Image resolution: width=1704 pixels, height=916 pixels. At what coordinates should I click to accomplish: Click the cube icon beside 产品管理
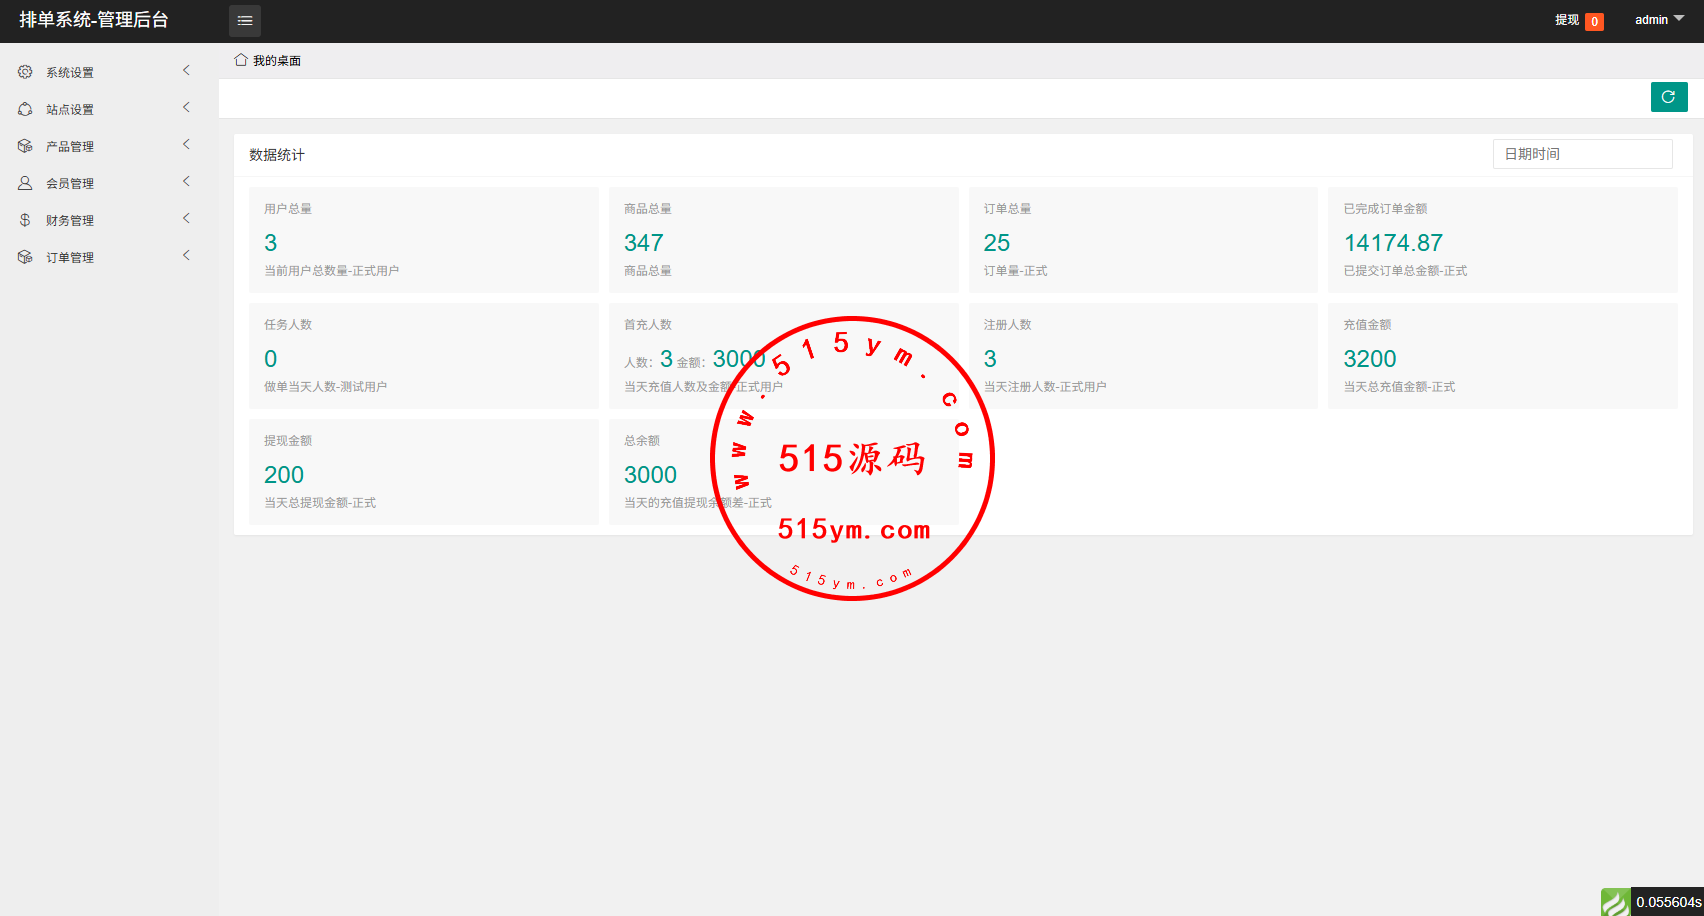[x=25, y=146]
